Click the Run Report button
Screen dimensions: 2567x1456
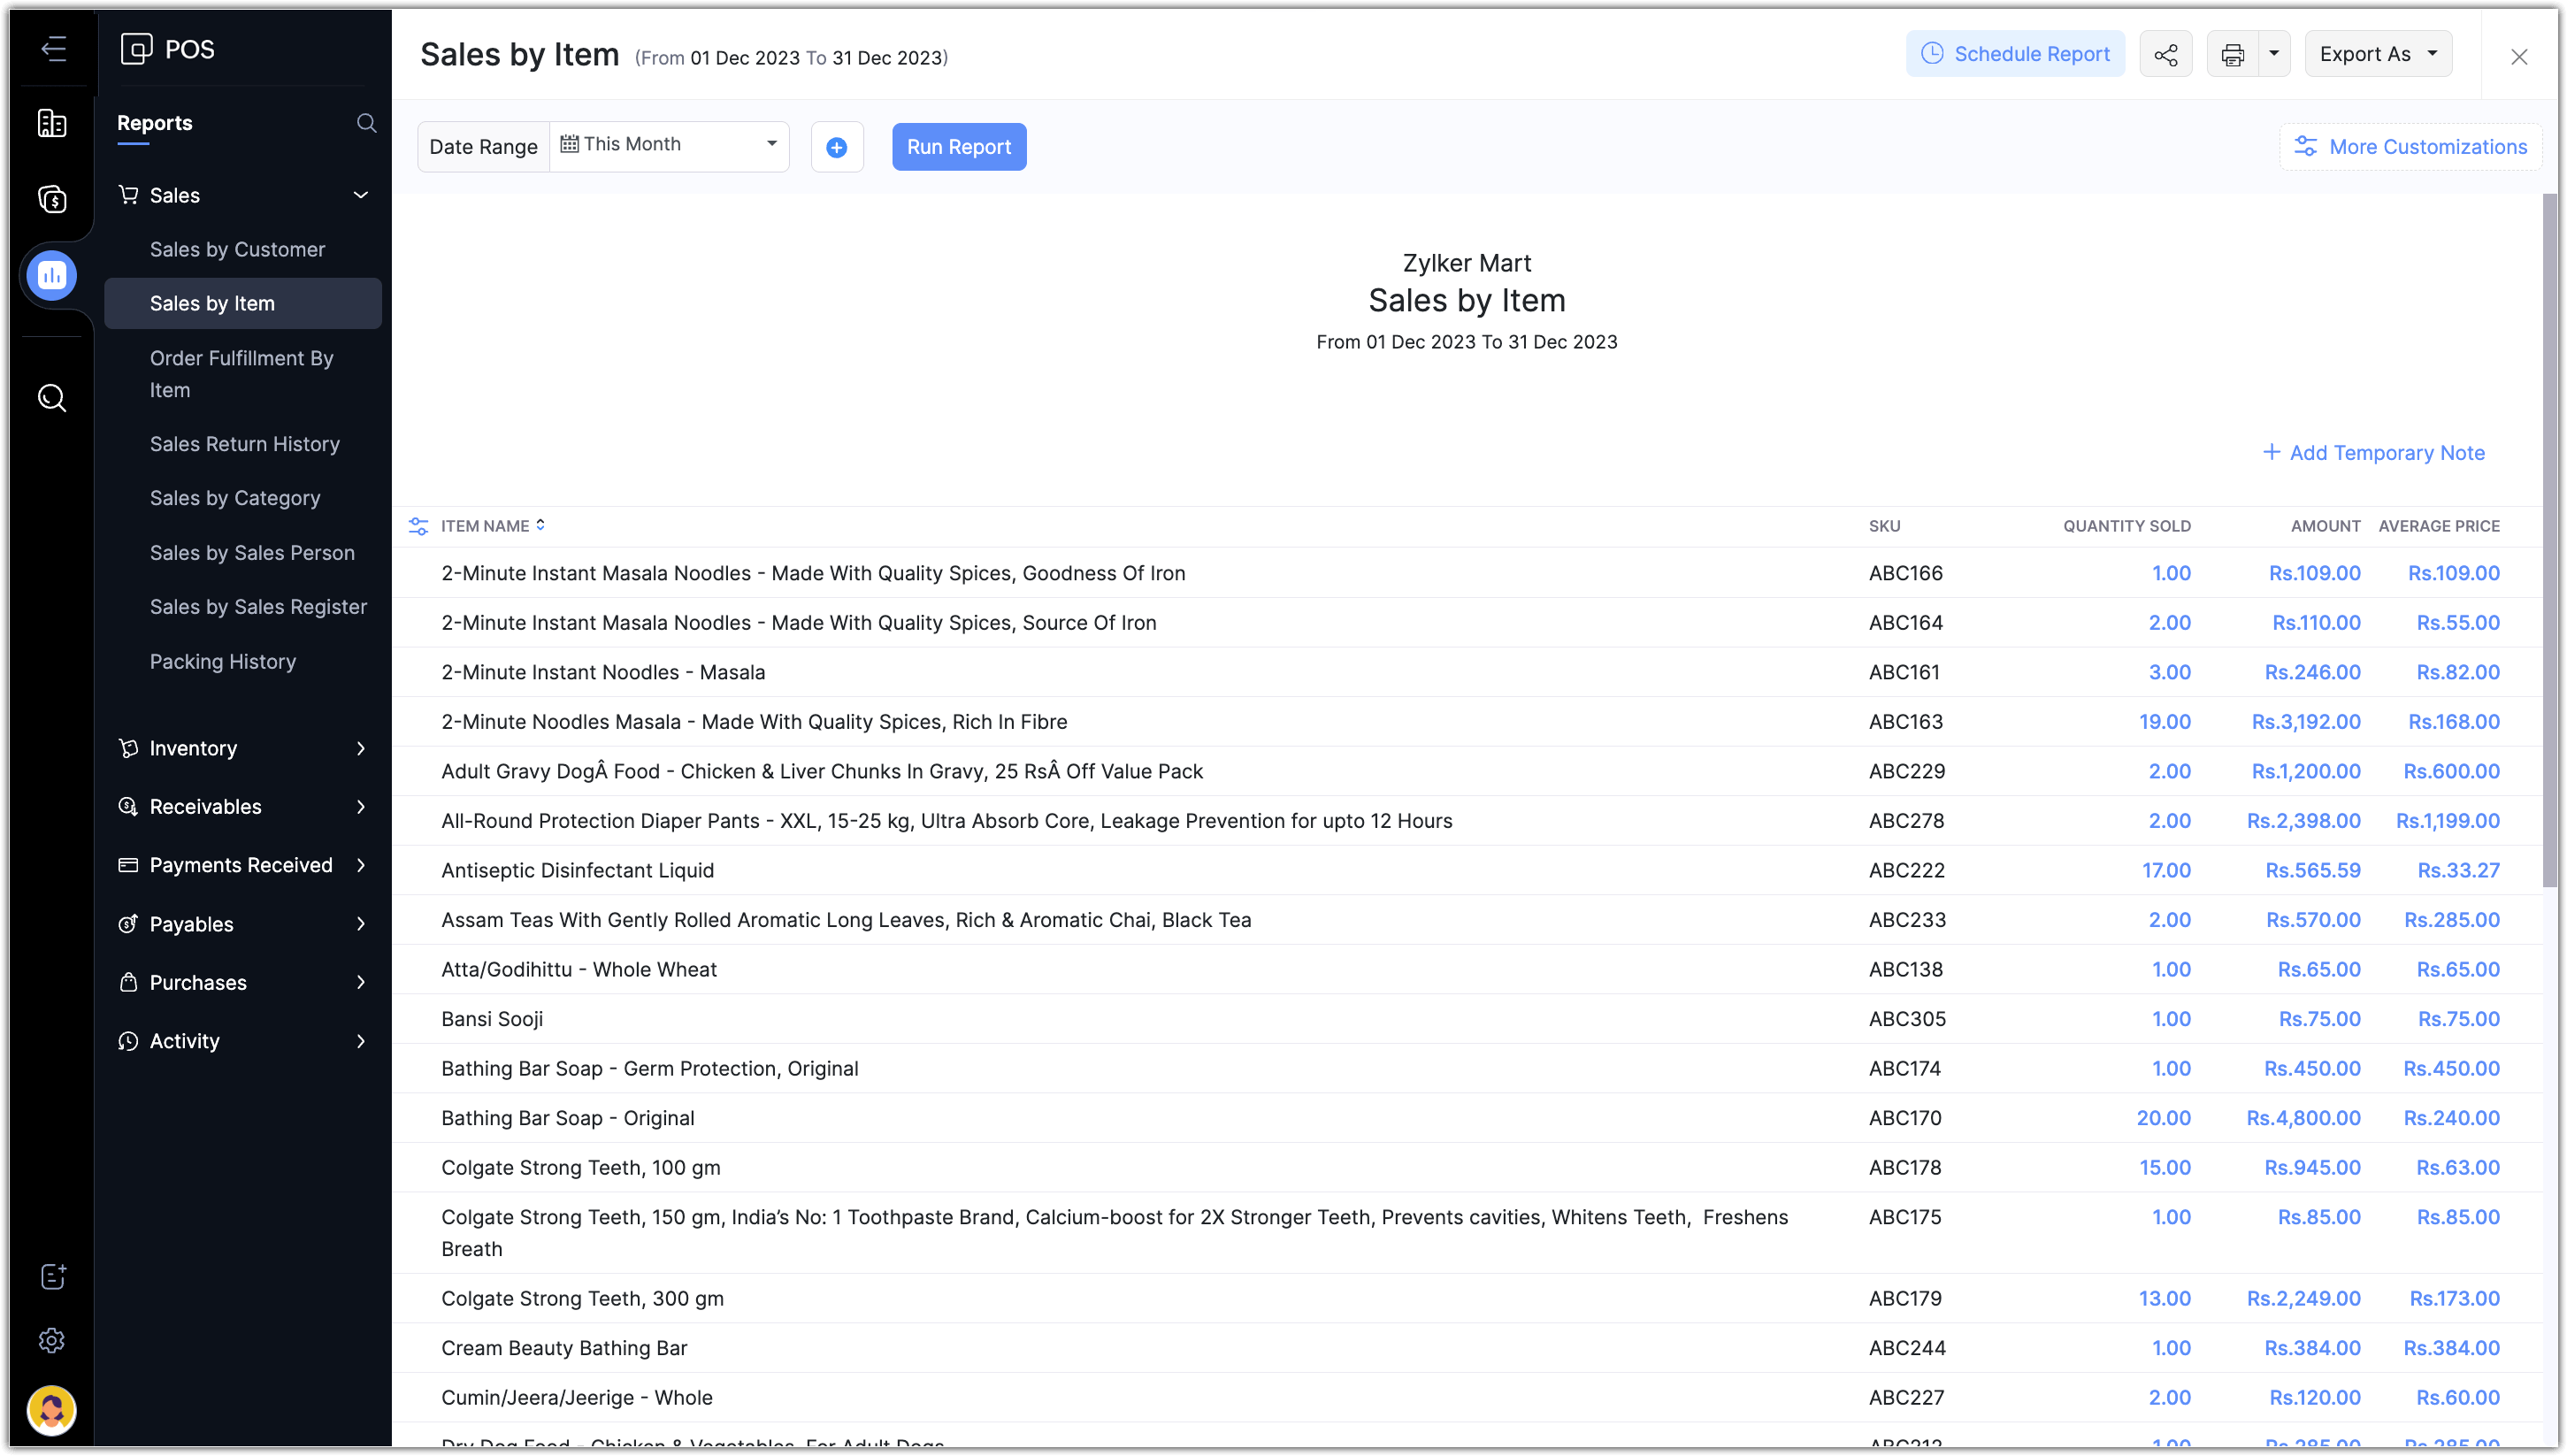click(x=958, y=147)
